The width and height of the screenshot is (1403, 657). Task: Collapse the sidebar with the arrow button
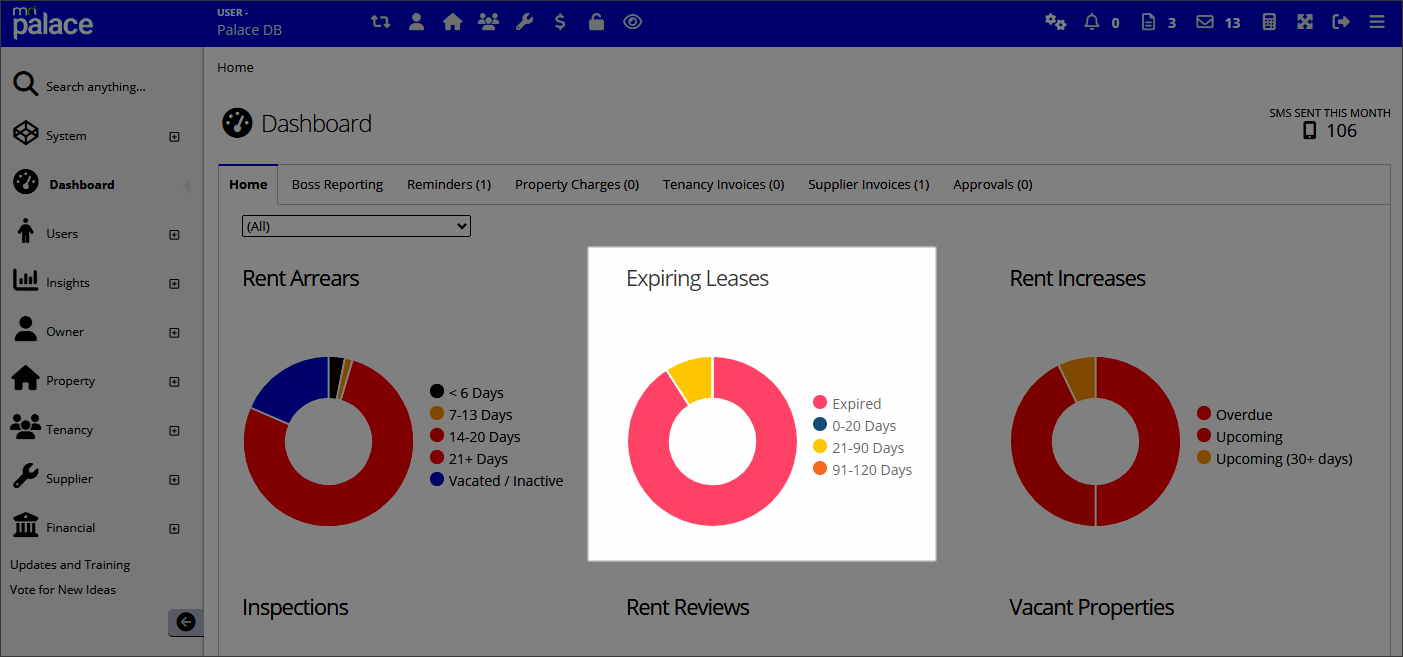pyautogui.click(x=185, y=622)
